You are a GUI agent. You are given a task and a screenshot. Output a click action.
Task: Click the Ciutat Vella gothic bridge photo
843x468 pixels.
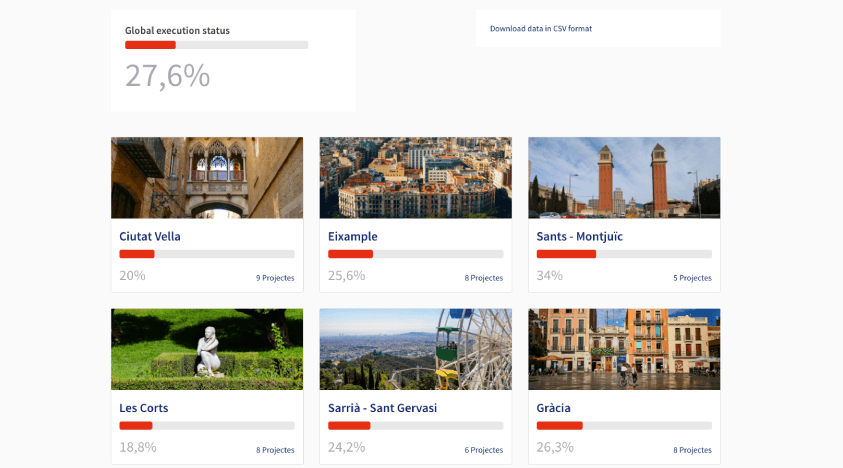pos(207,178)
